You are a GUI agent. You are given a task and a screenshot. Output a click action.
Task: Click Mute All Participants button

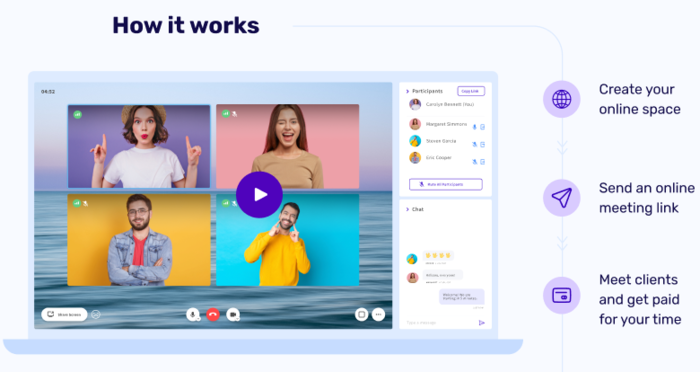446,184
